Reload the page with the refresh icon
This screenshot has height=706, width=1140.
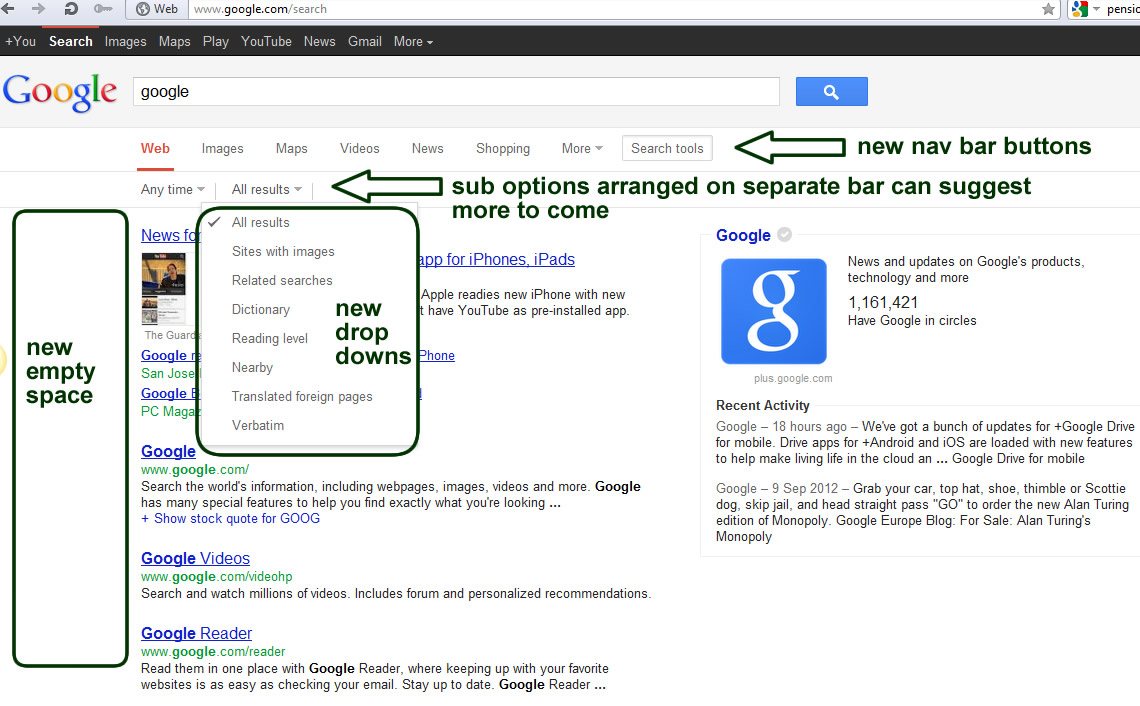point(71,9)
